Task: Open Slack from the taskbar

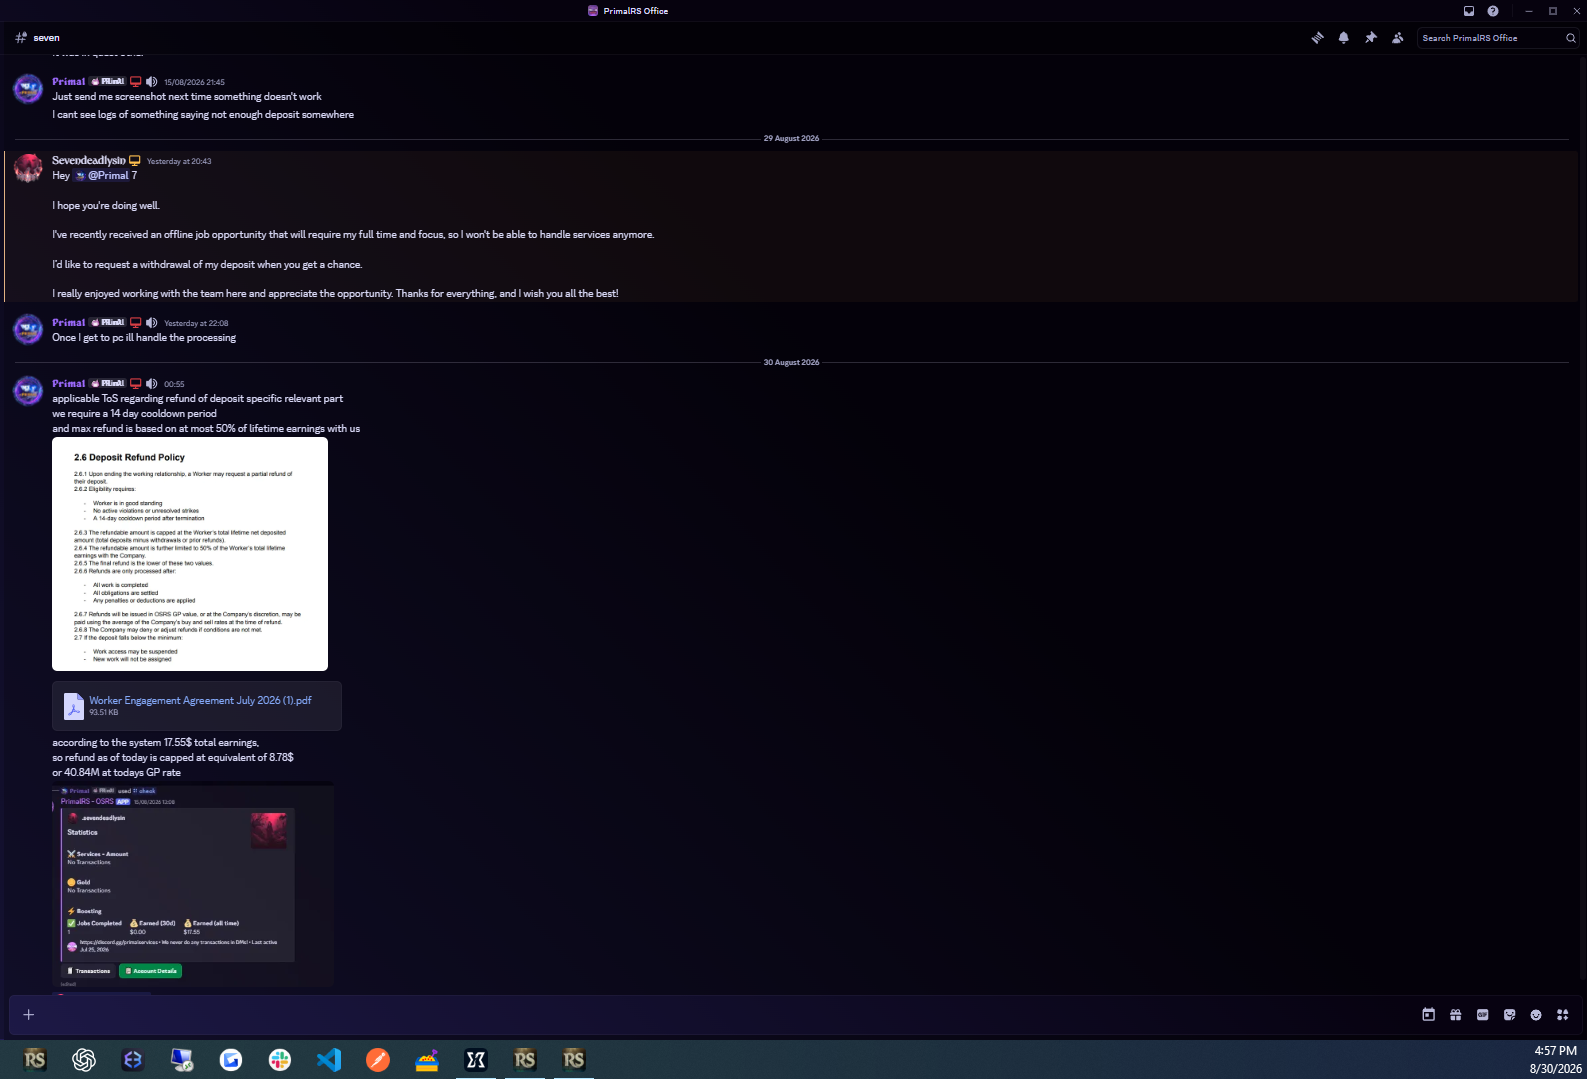Action: [x=280, y=1060]
